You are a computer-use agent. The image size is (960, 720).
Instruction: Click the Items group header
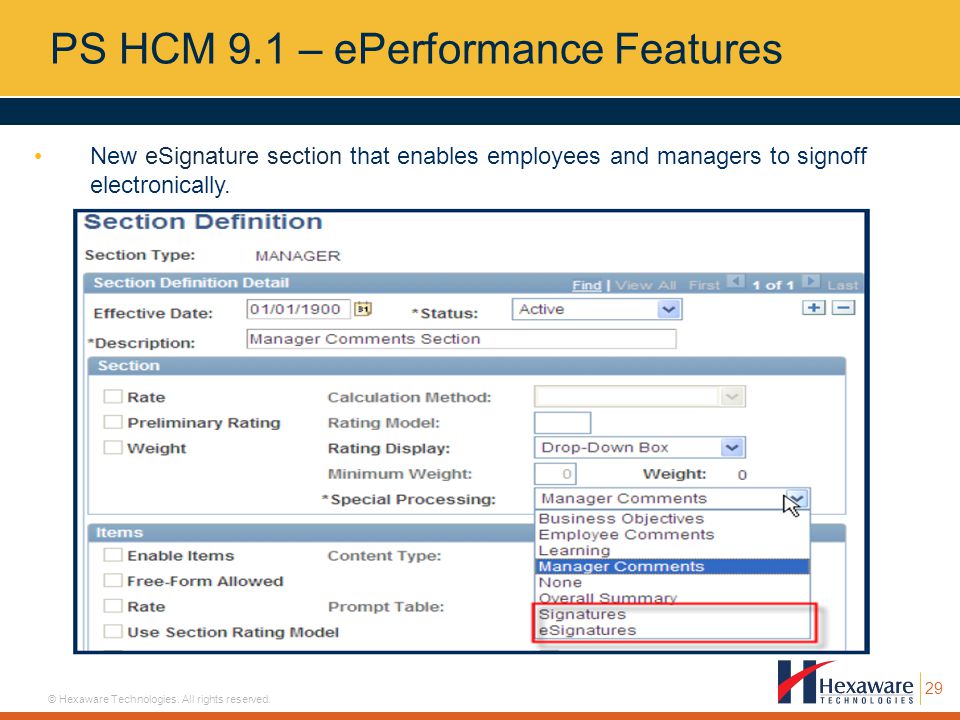[119, 533]
